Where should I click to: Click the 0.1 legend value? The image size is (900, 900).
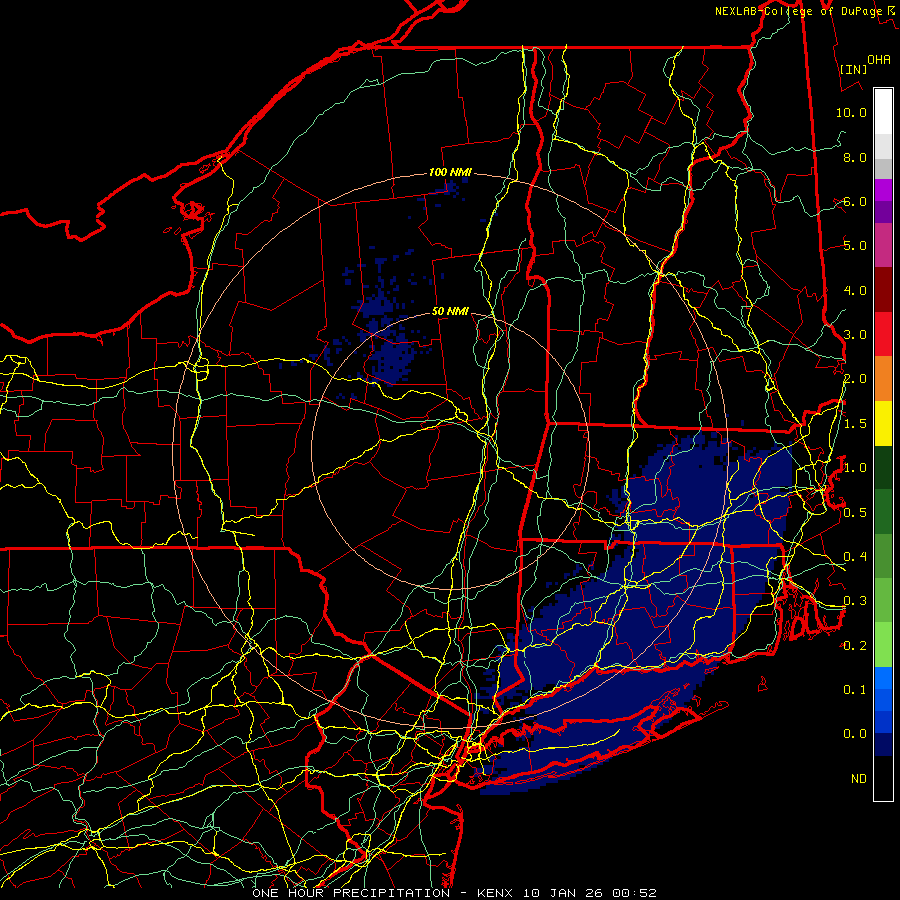tap(855, 690)
